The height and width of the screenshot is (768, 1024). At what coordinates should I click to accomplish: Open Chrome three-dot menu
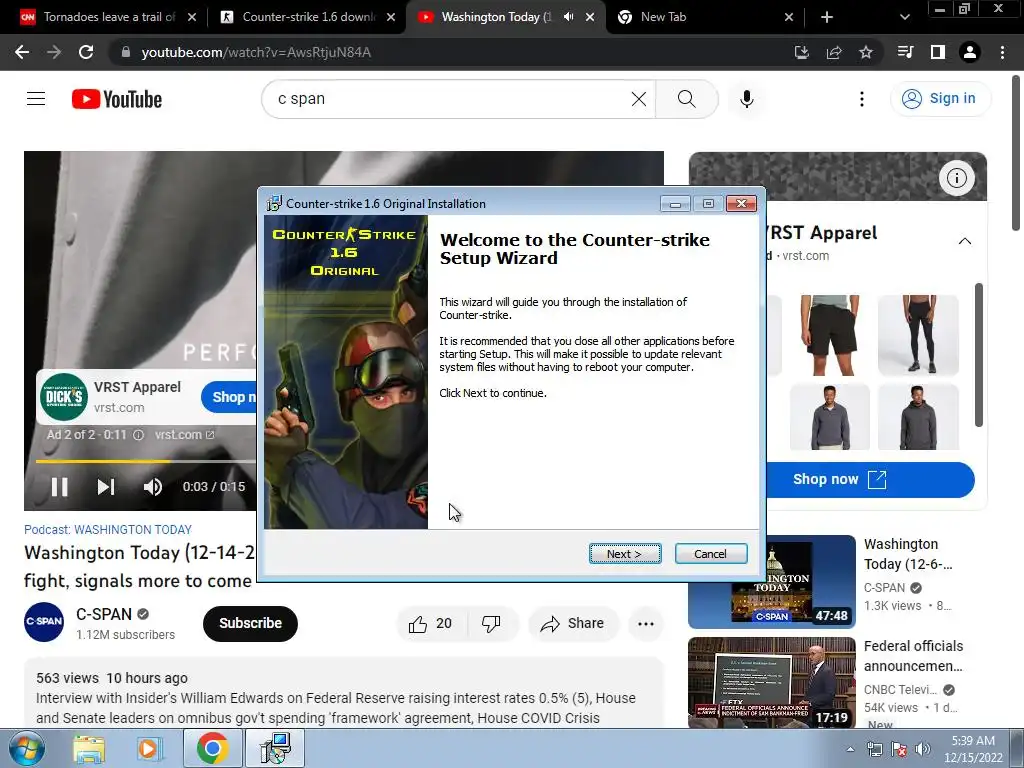click(x=1002, y=52)
